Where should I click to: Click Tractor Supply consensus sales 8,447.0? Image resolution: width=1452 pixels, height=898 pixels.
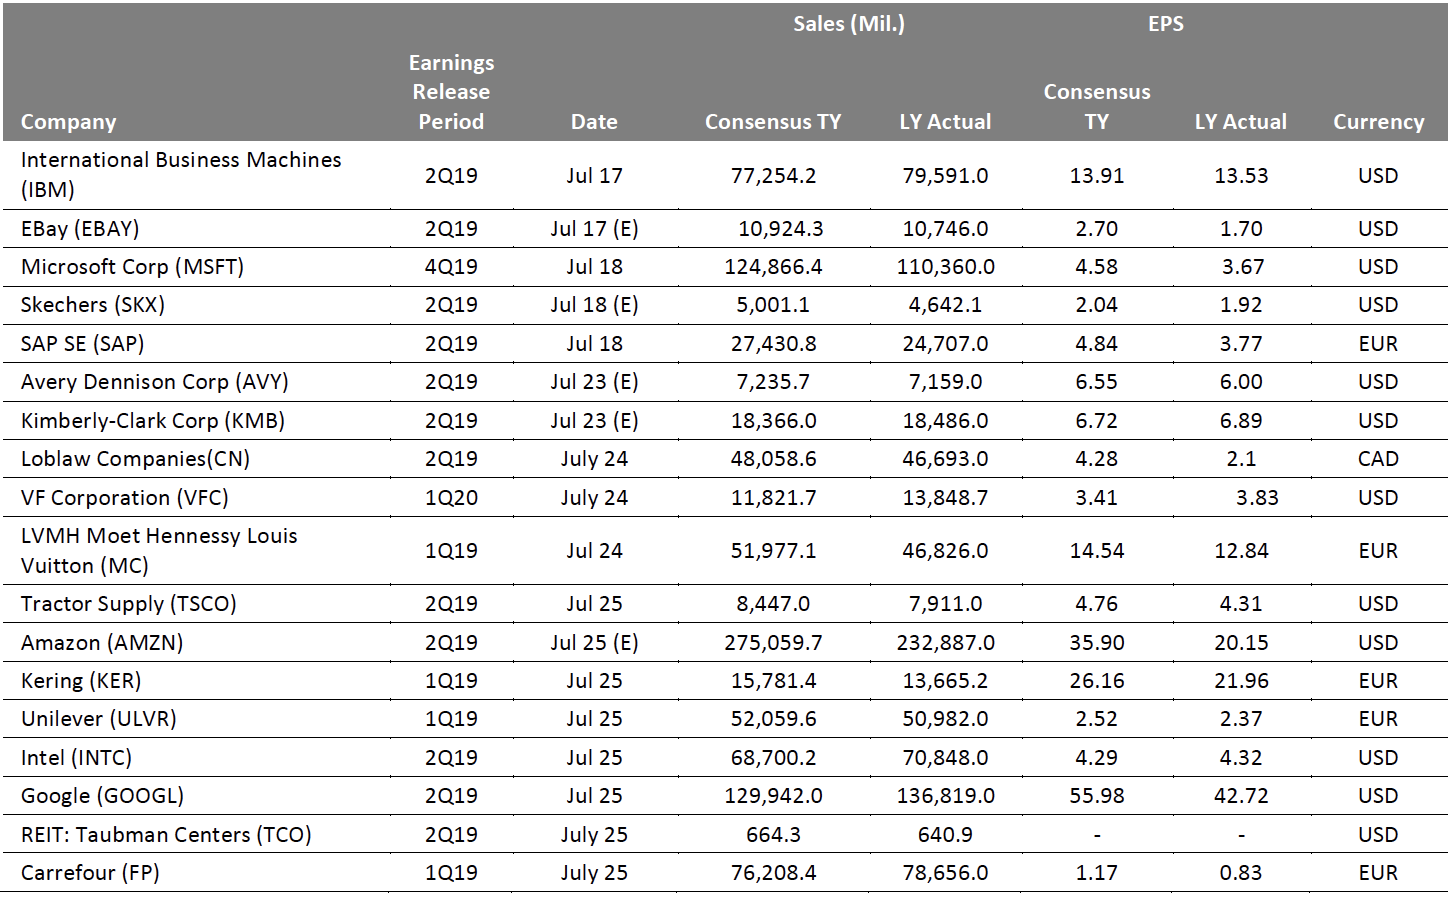click(773, 604)
